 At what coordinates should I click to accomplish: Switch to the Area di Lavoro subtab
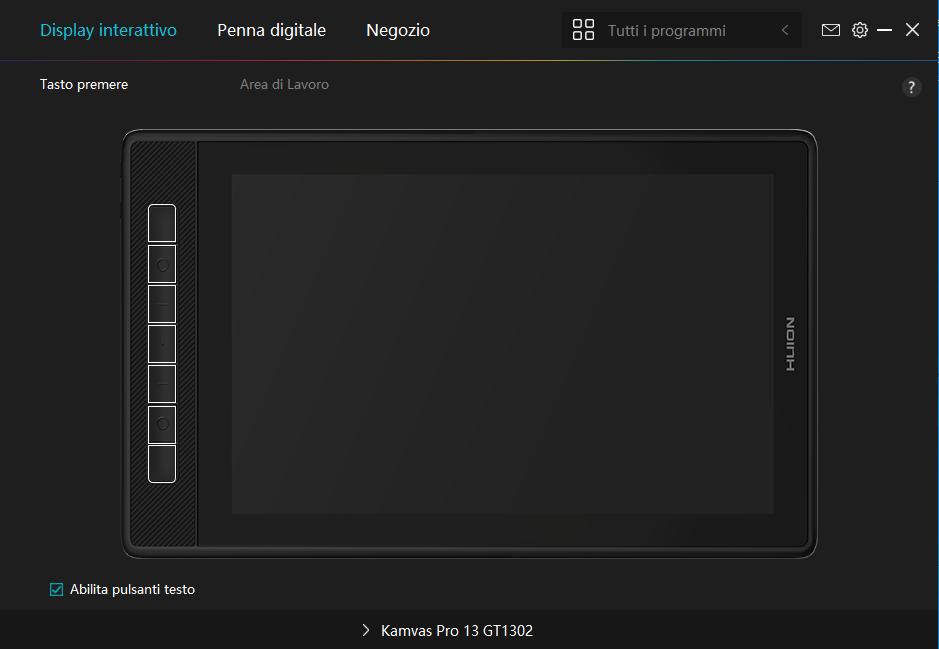pos(284,85)
